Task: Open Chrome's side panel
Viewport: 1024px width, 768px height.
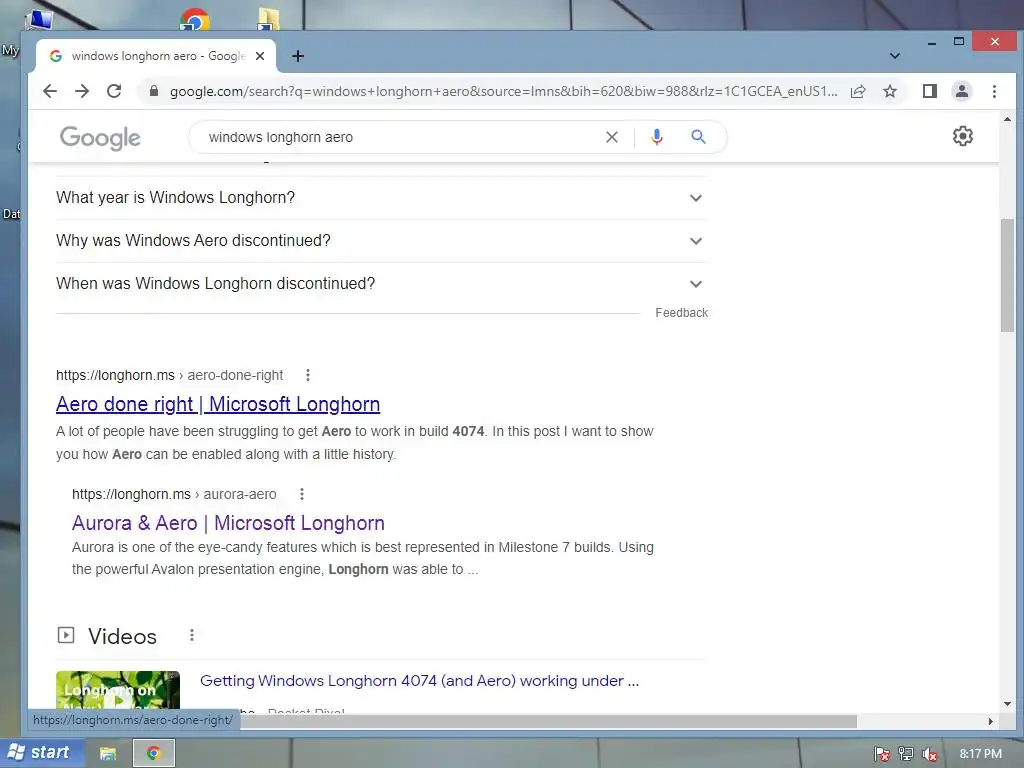Action: pos(930,91)
